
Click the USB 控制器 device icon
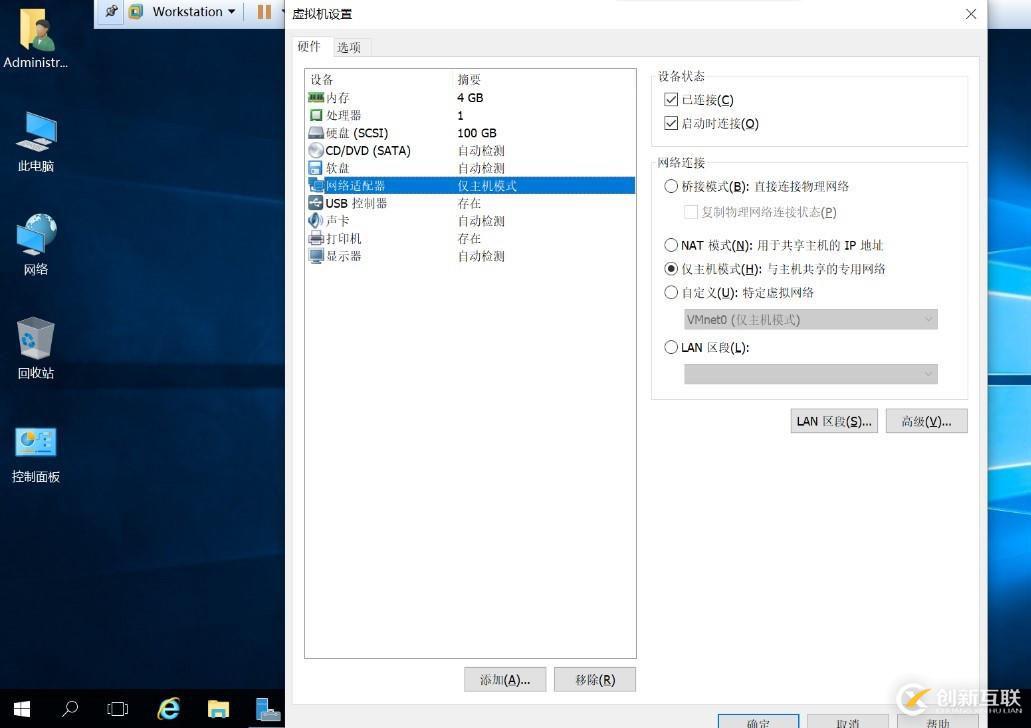(x=316, y=203)
